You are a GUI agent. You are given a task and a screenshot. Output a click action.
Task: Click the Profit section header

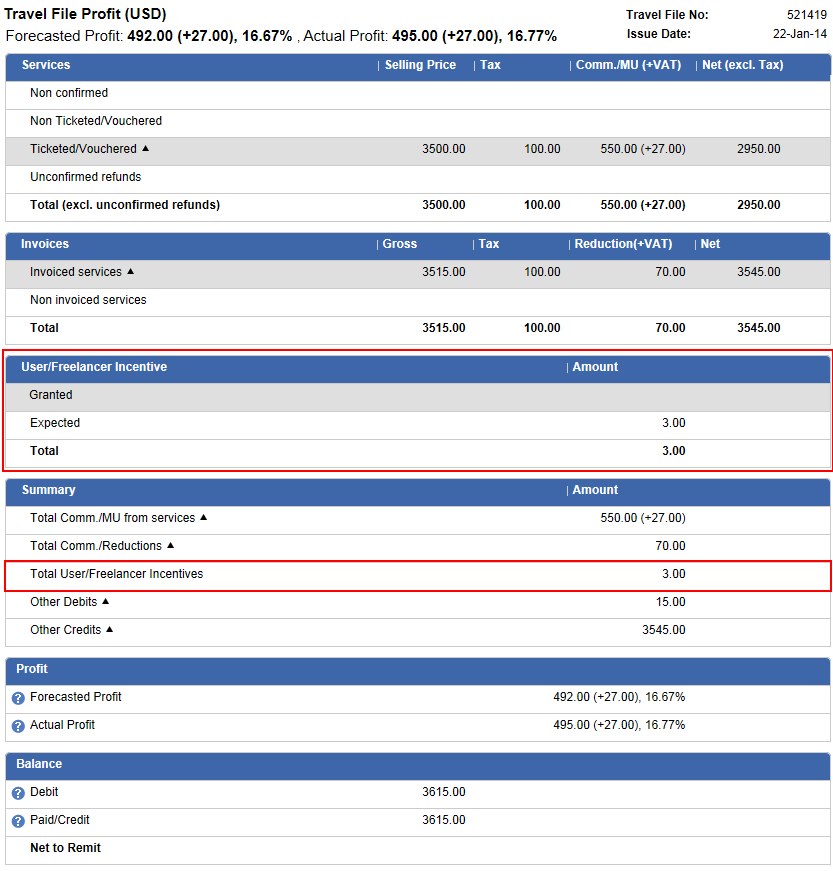tap(32, 669)
